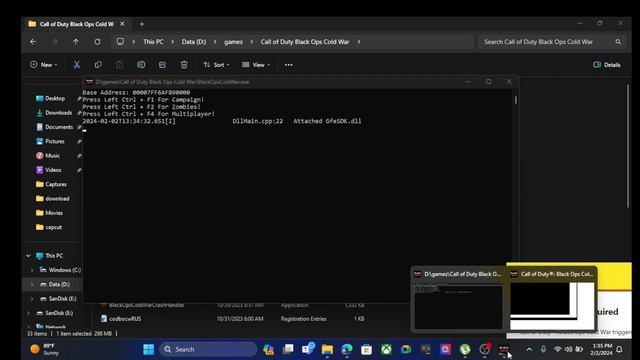Image resolution: width=640 pixels, height=360 pixels.
Task: Click Call of Duty Black Ops Cold War breadcrumb
Action: (x=305, y=42)
